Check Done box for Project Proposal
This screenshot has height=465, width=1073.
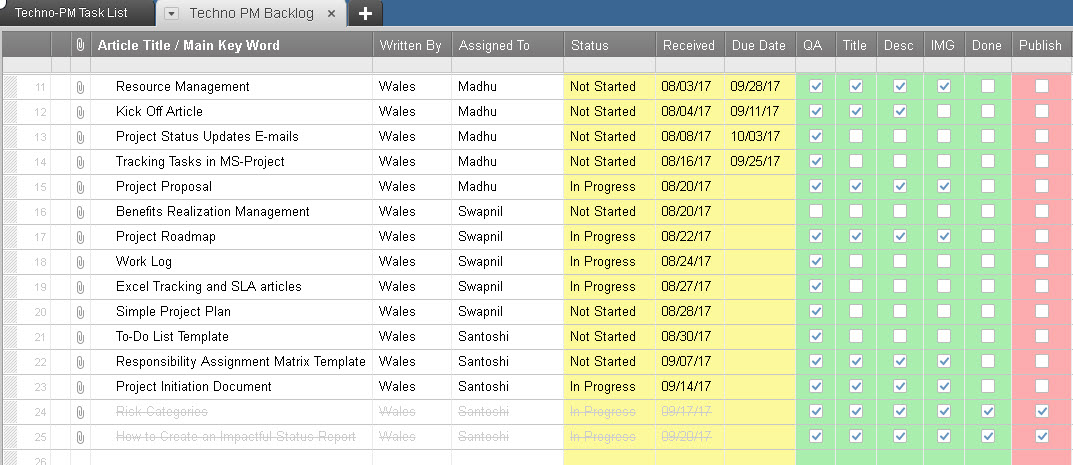coord(987,187)
